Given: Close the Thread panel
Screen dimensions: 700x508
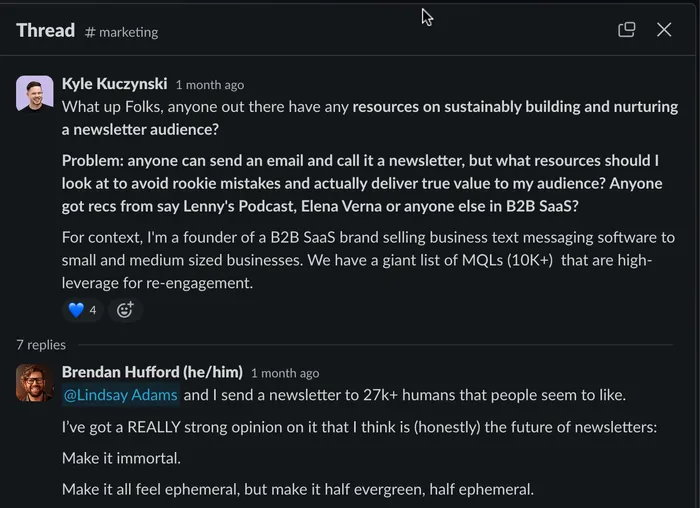Looking at the screenshot, I should (664, 30).
